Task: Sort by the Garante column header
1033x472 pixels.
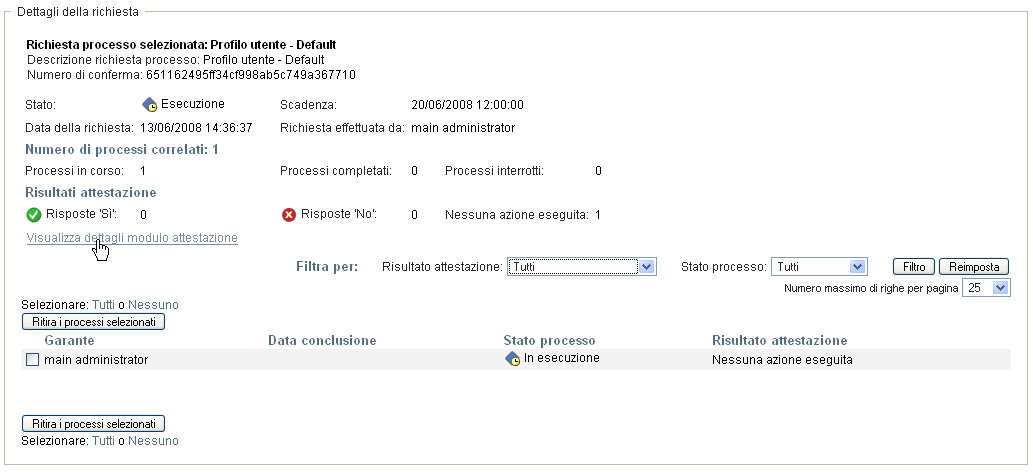Action: 69,341
